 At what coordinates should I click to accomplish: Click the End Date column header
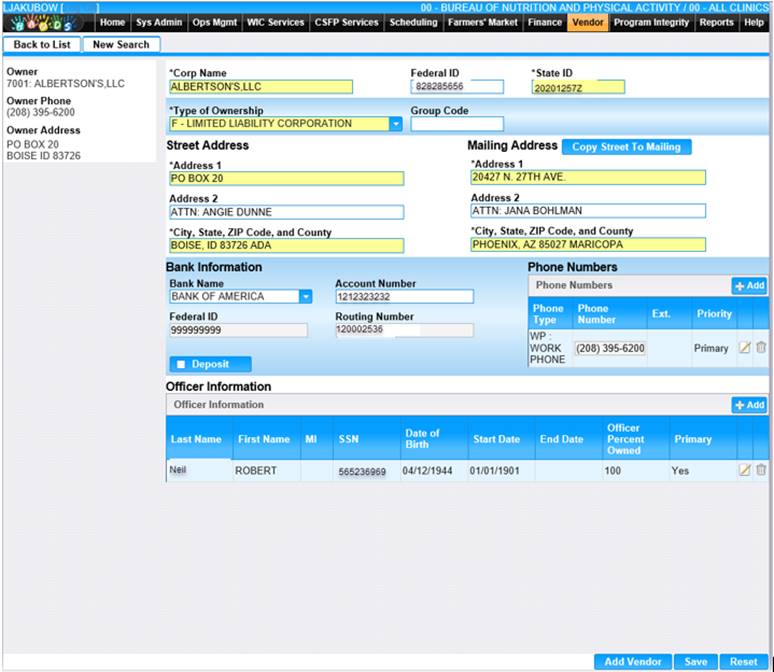568,438
